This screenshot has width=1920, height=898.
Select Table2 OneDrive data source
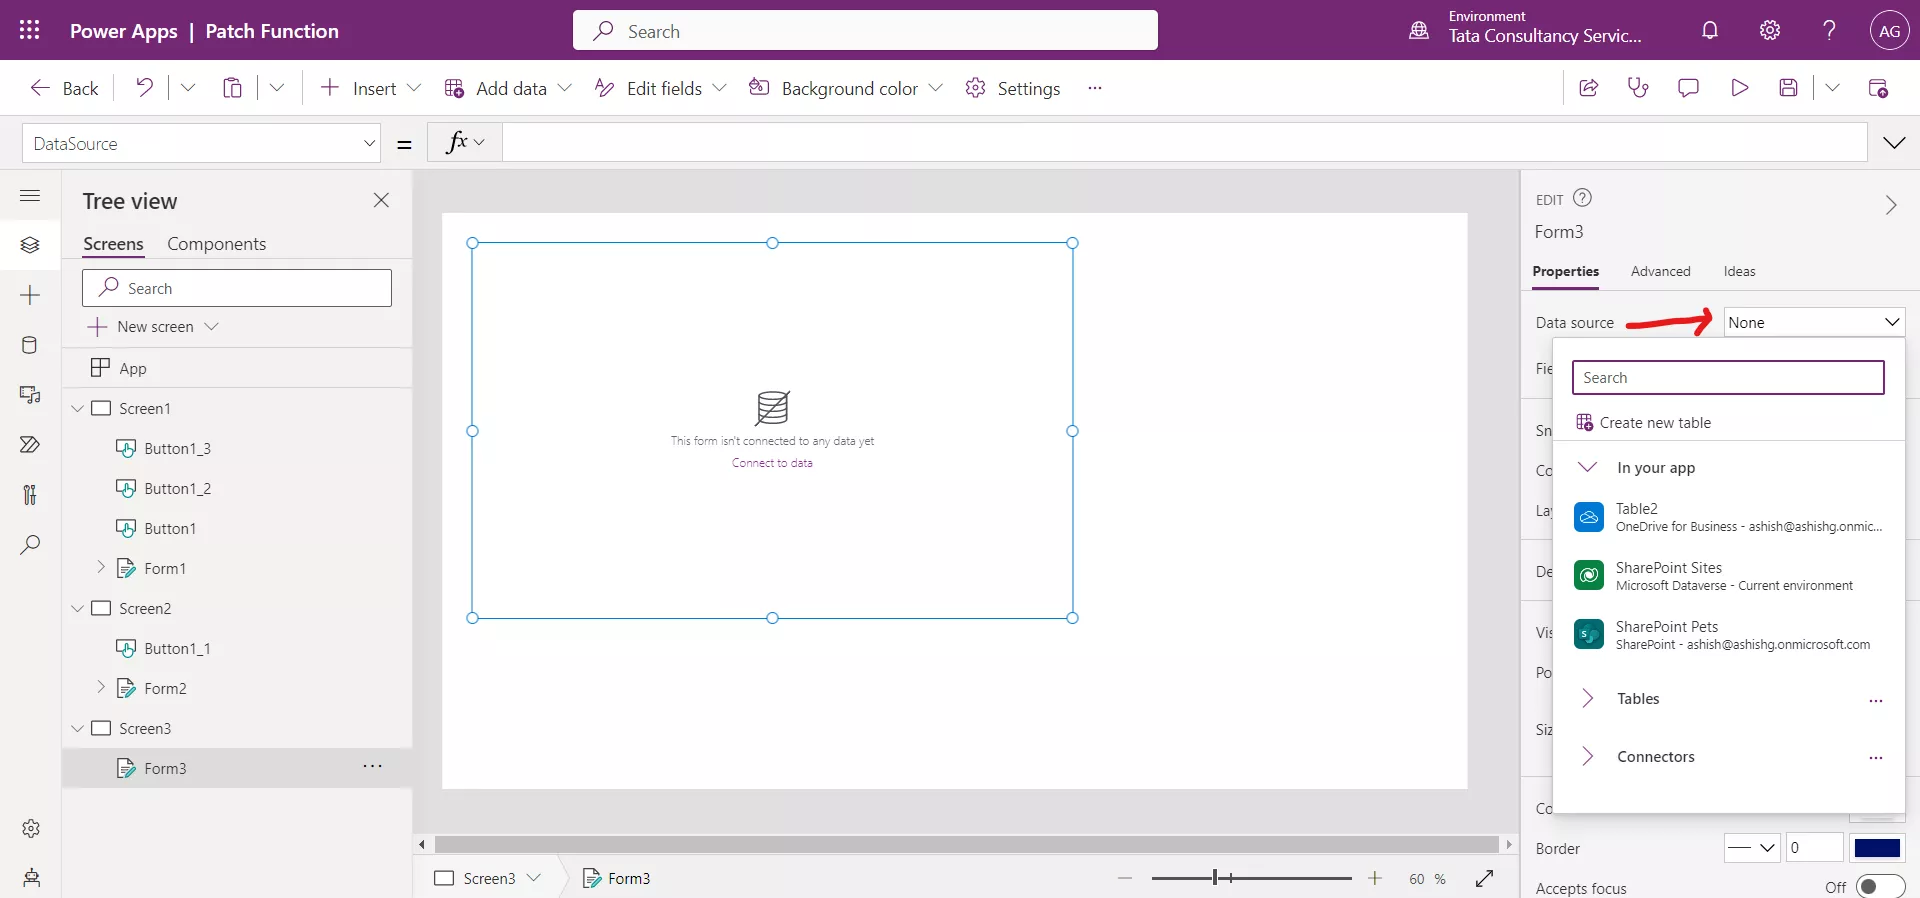1728,517
